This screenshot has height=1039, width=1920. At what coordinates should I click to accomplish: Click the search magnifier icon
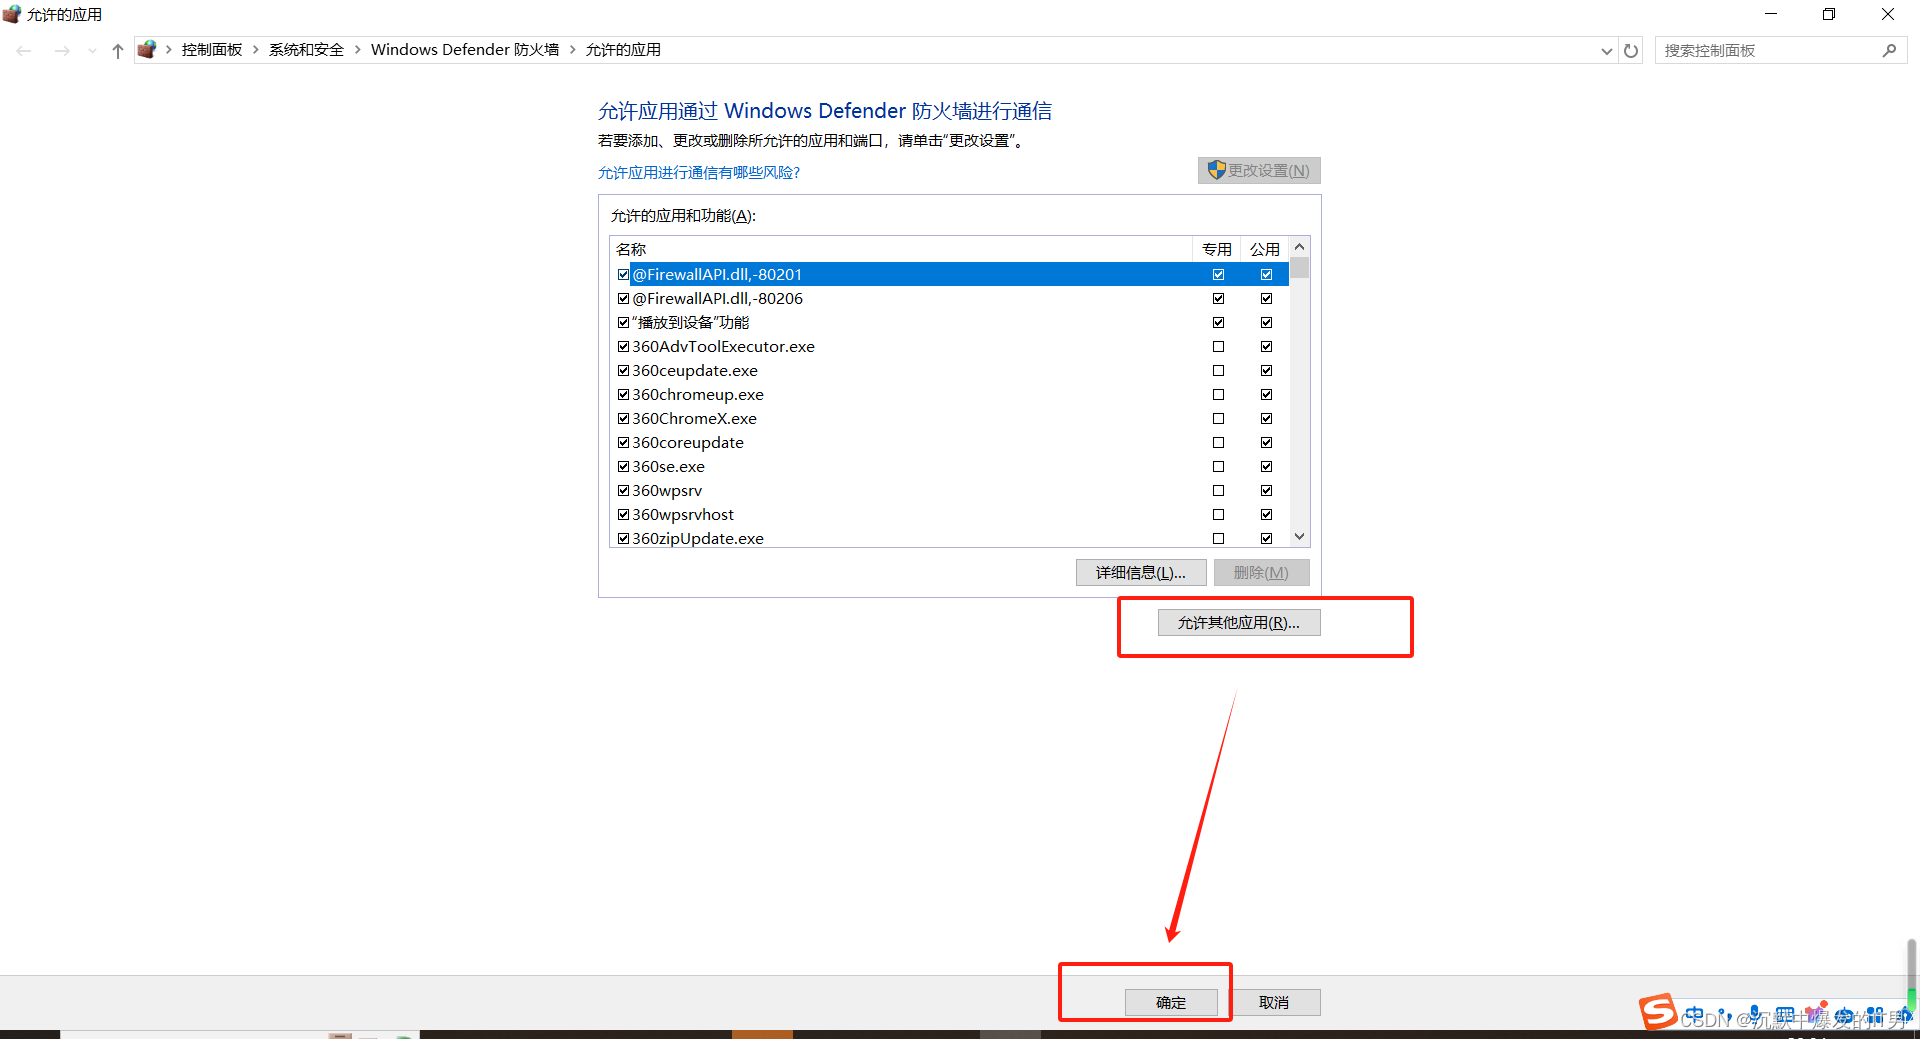coord(1889,50)
